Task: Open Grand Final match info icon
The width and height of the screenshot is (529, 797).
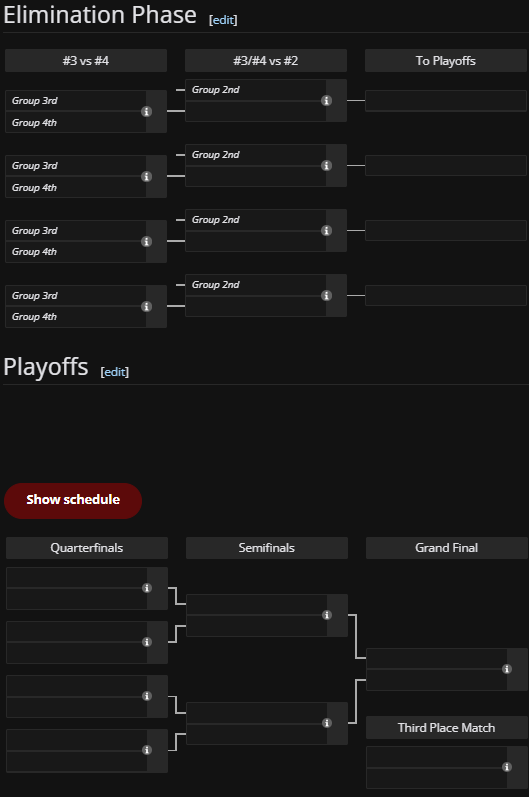Action: pos(507,669)
